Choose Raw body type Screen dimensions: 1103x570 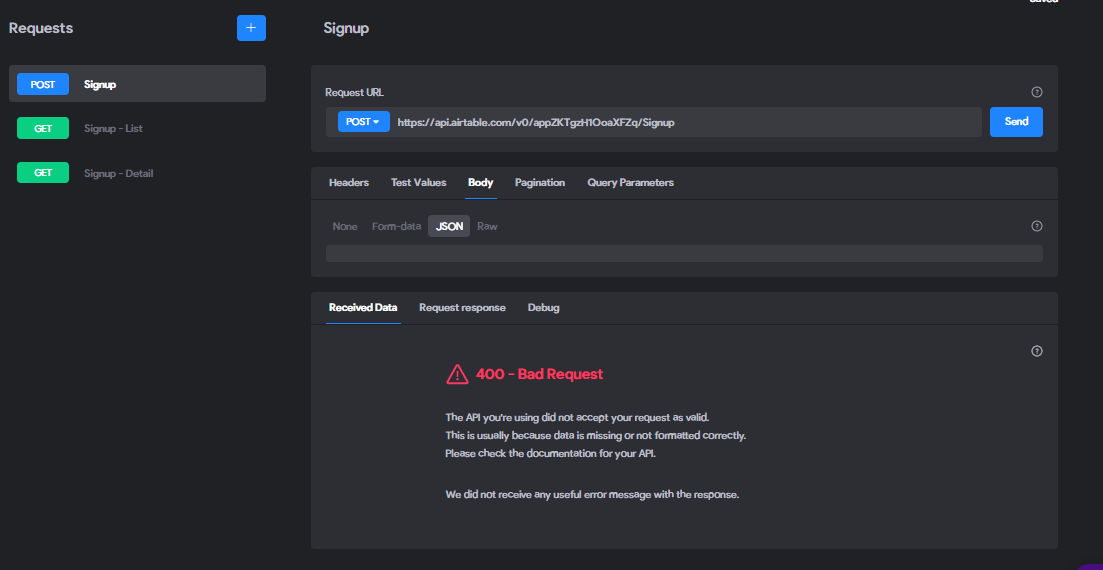tap(487, 227)
